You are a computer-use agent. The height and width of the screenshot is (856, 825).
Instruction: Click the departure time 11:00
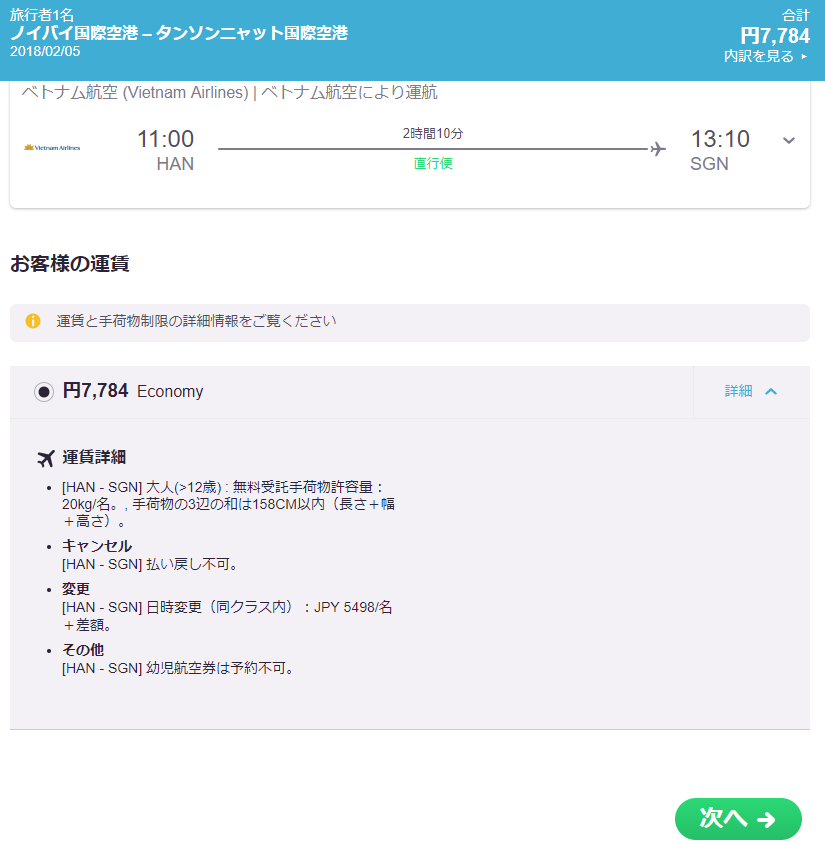(165, 139)
